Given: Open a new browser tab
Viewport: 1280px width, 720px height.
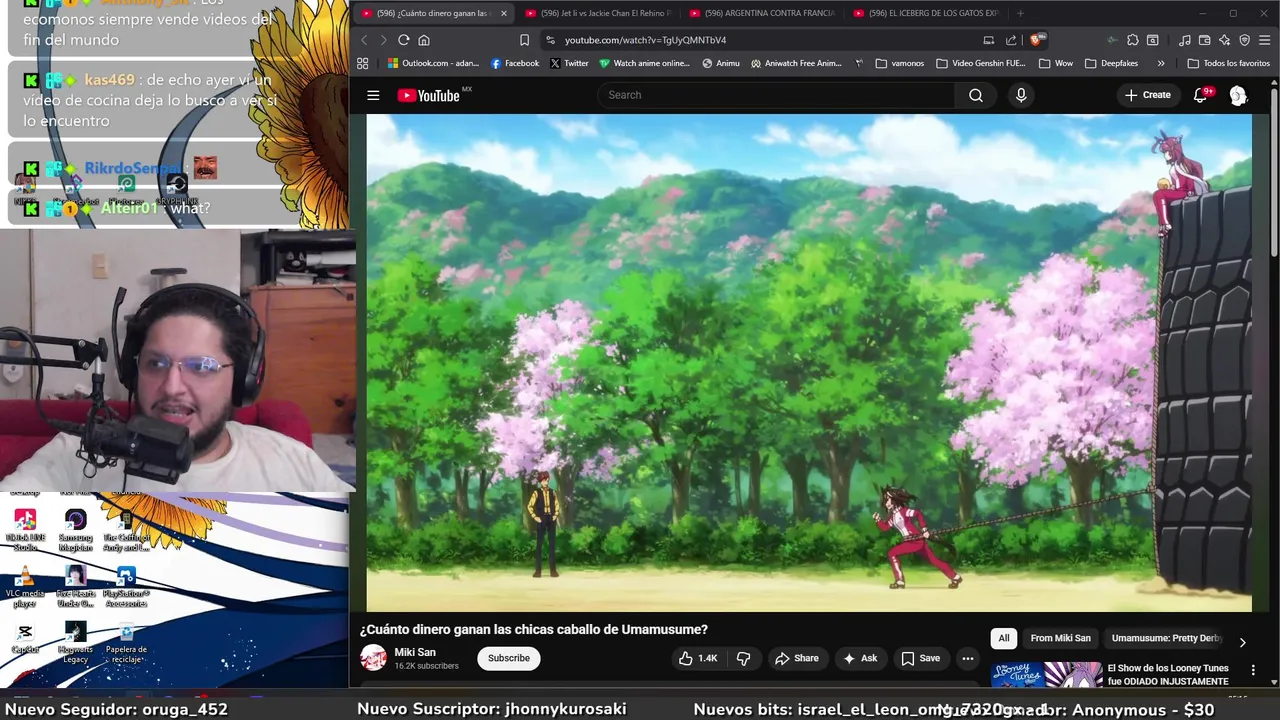Looking at the screenshot, I should pos(1020,13).
